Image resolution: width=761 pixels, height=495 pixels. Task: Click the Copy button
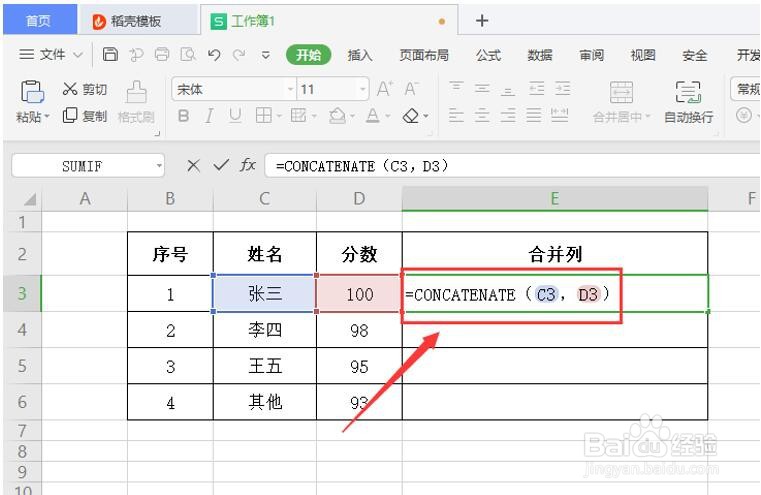tap(84, 116)
